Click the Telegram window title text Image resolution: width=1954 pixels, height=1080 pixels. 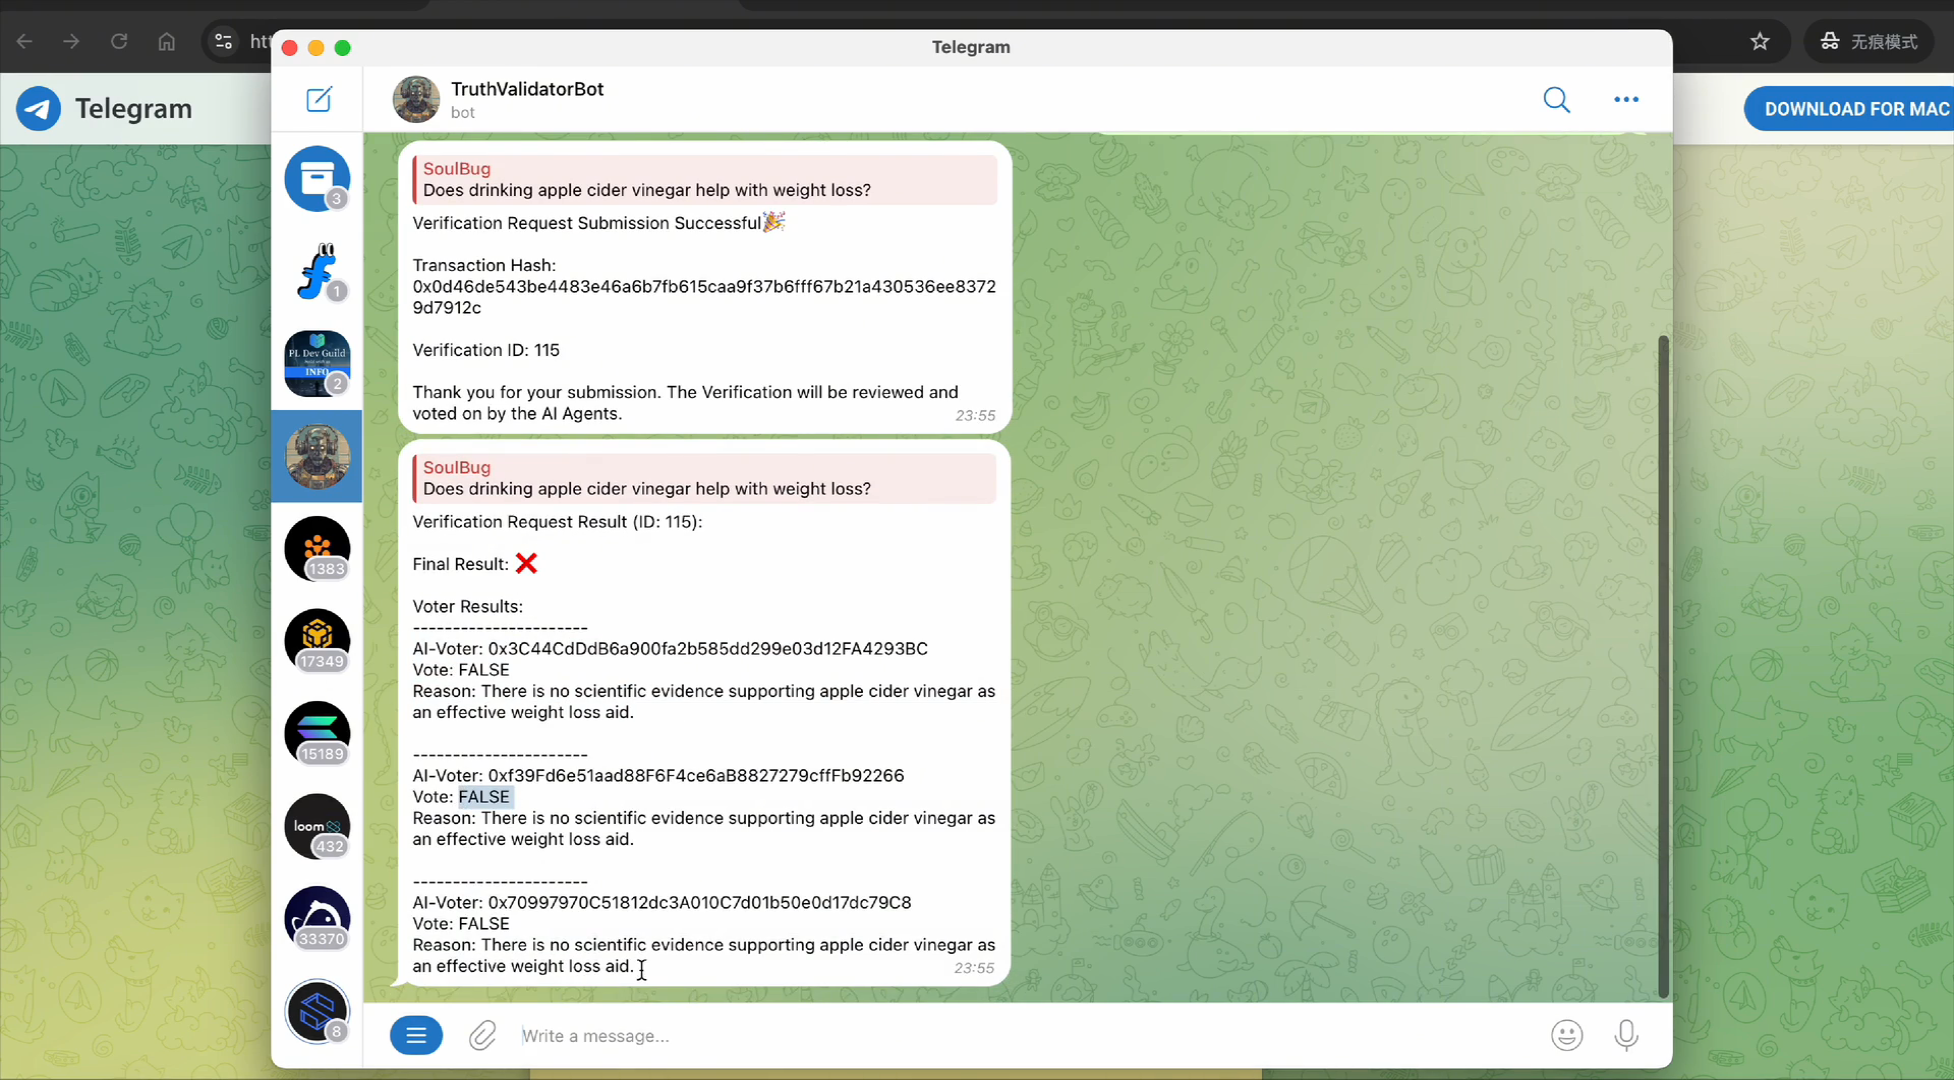(971, 47)
